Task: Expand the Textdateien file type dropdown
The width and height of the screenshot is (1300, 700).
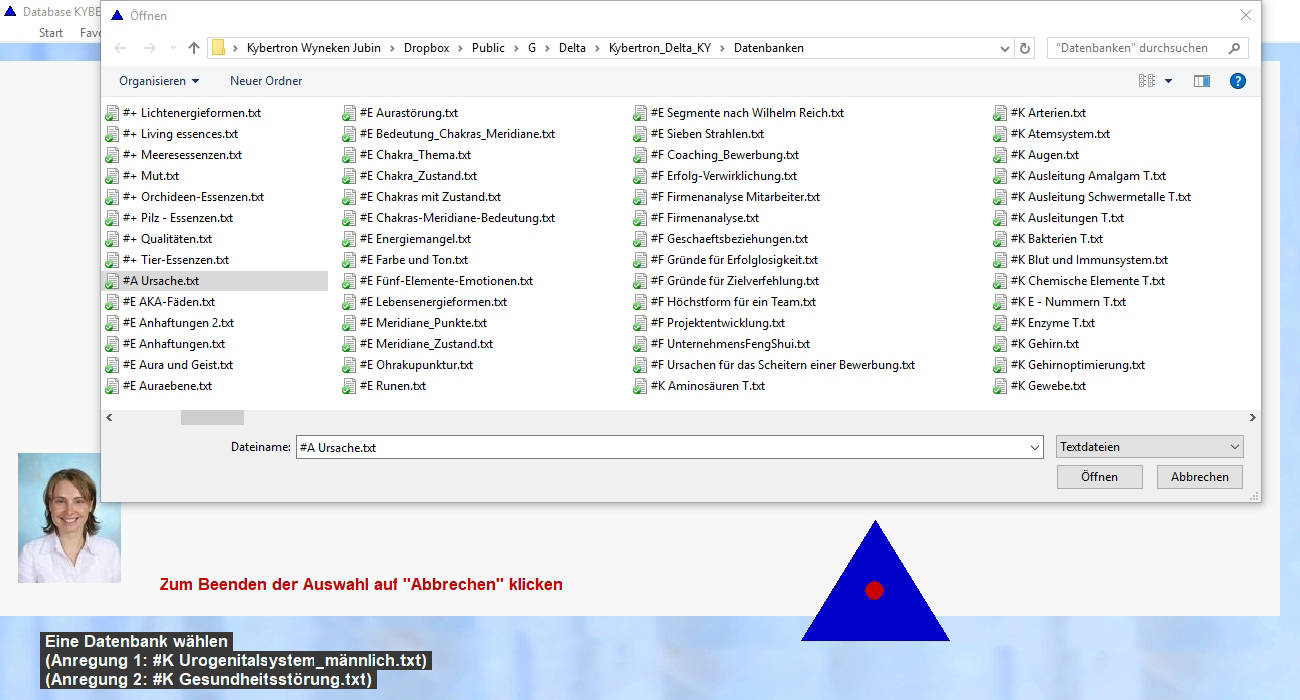Action: tap(1150, 447)
